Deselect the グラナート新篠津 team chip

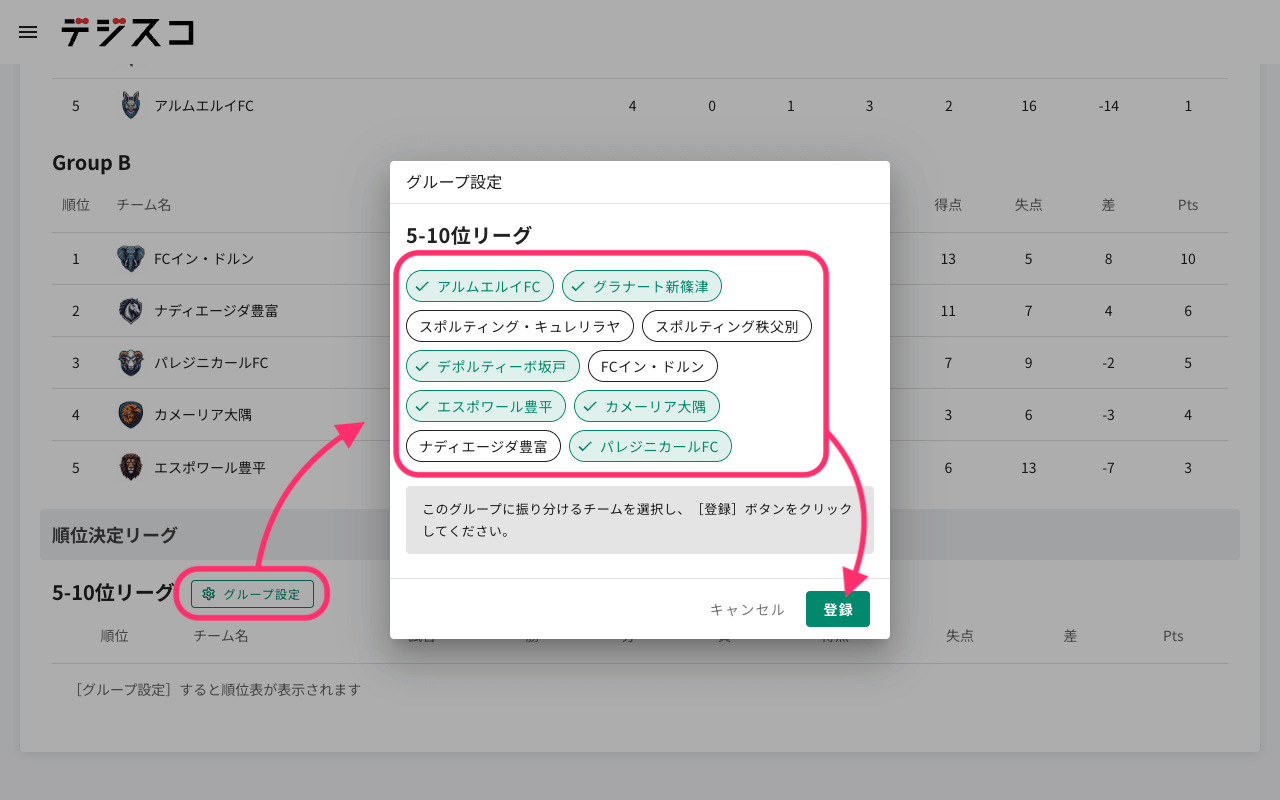click(x=641, y=287)
